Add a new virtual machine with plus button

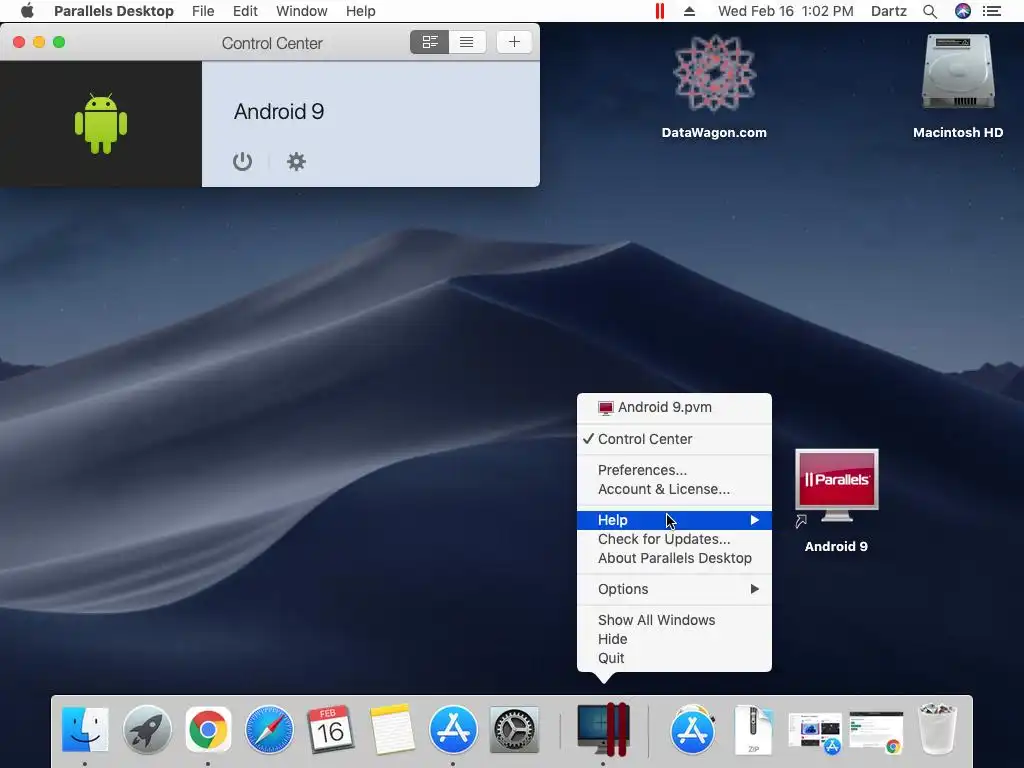point(514,42)
